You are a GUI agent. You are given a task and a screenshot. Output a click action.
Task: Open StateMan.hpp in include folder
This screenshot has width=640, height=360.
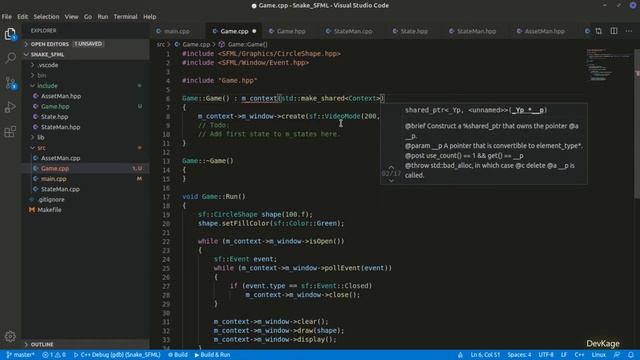coord(86,127)
